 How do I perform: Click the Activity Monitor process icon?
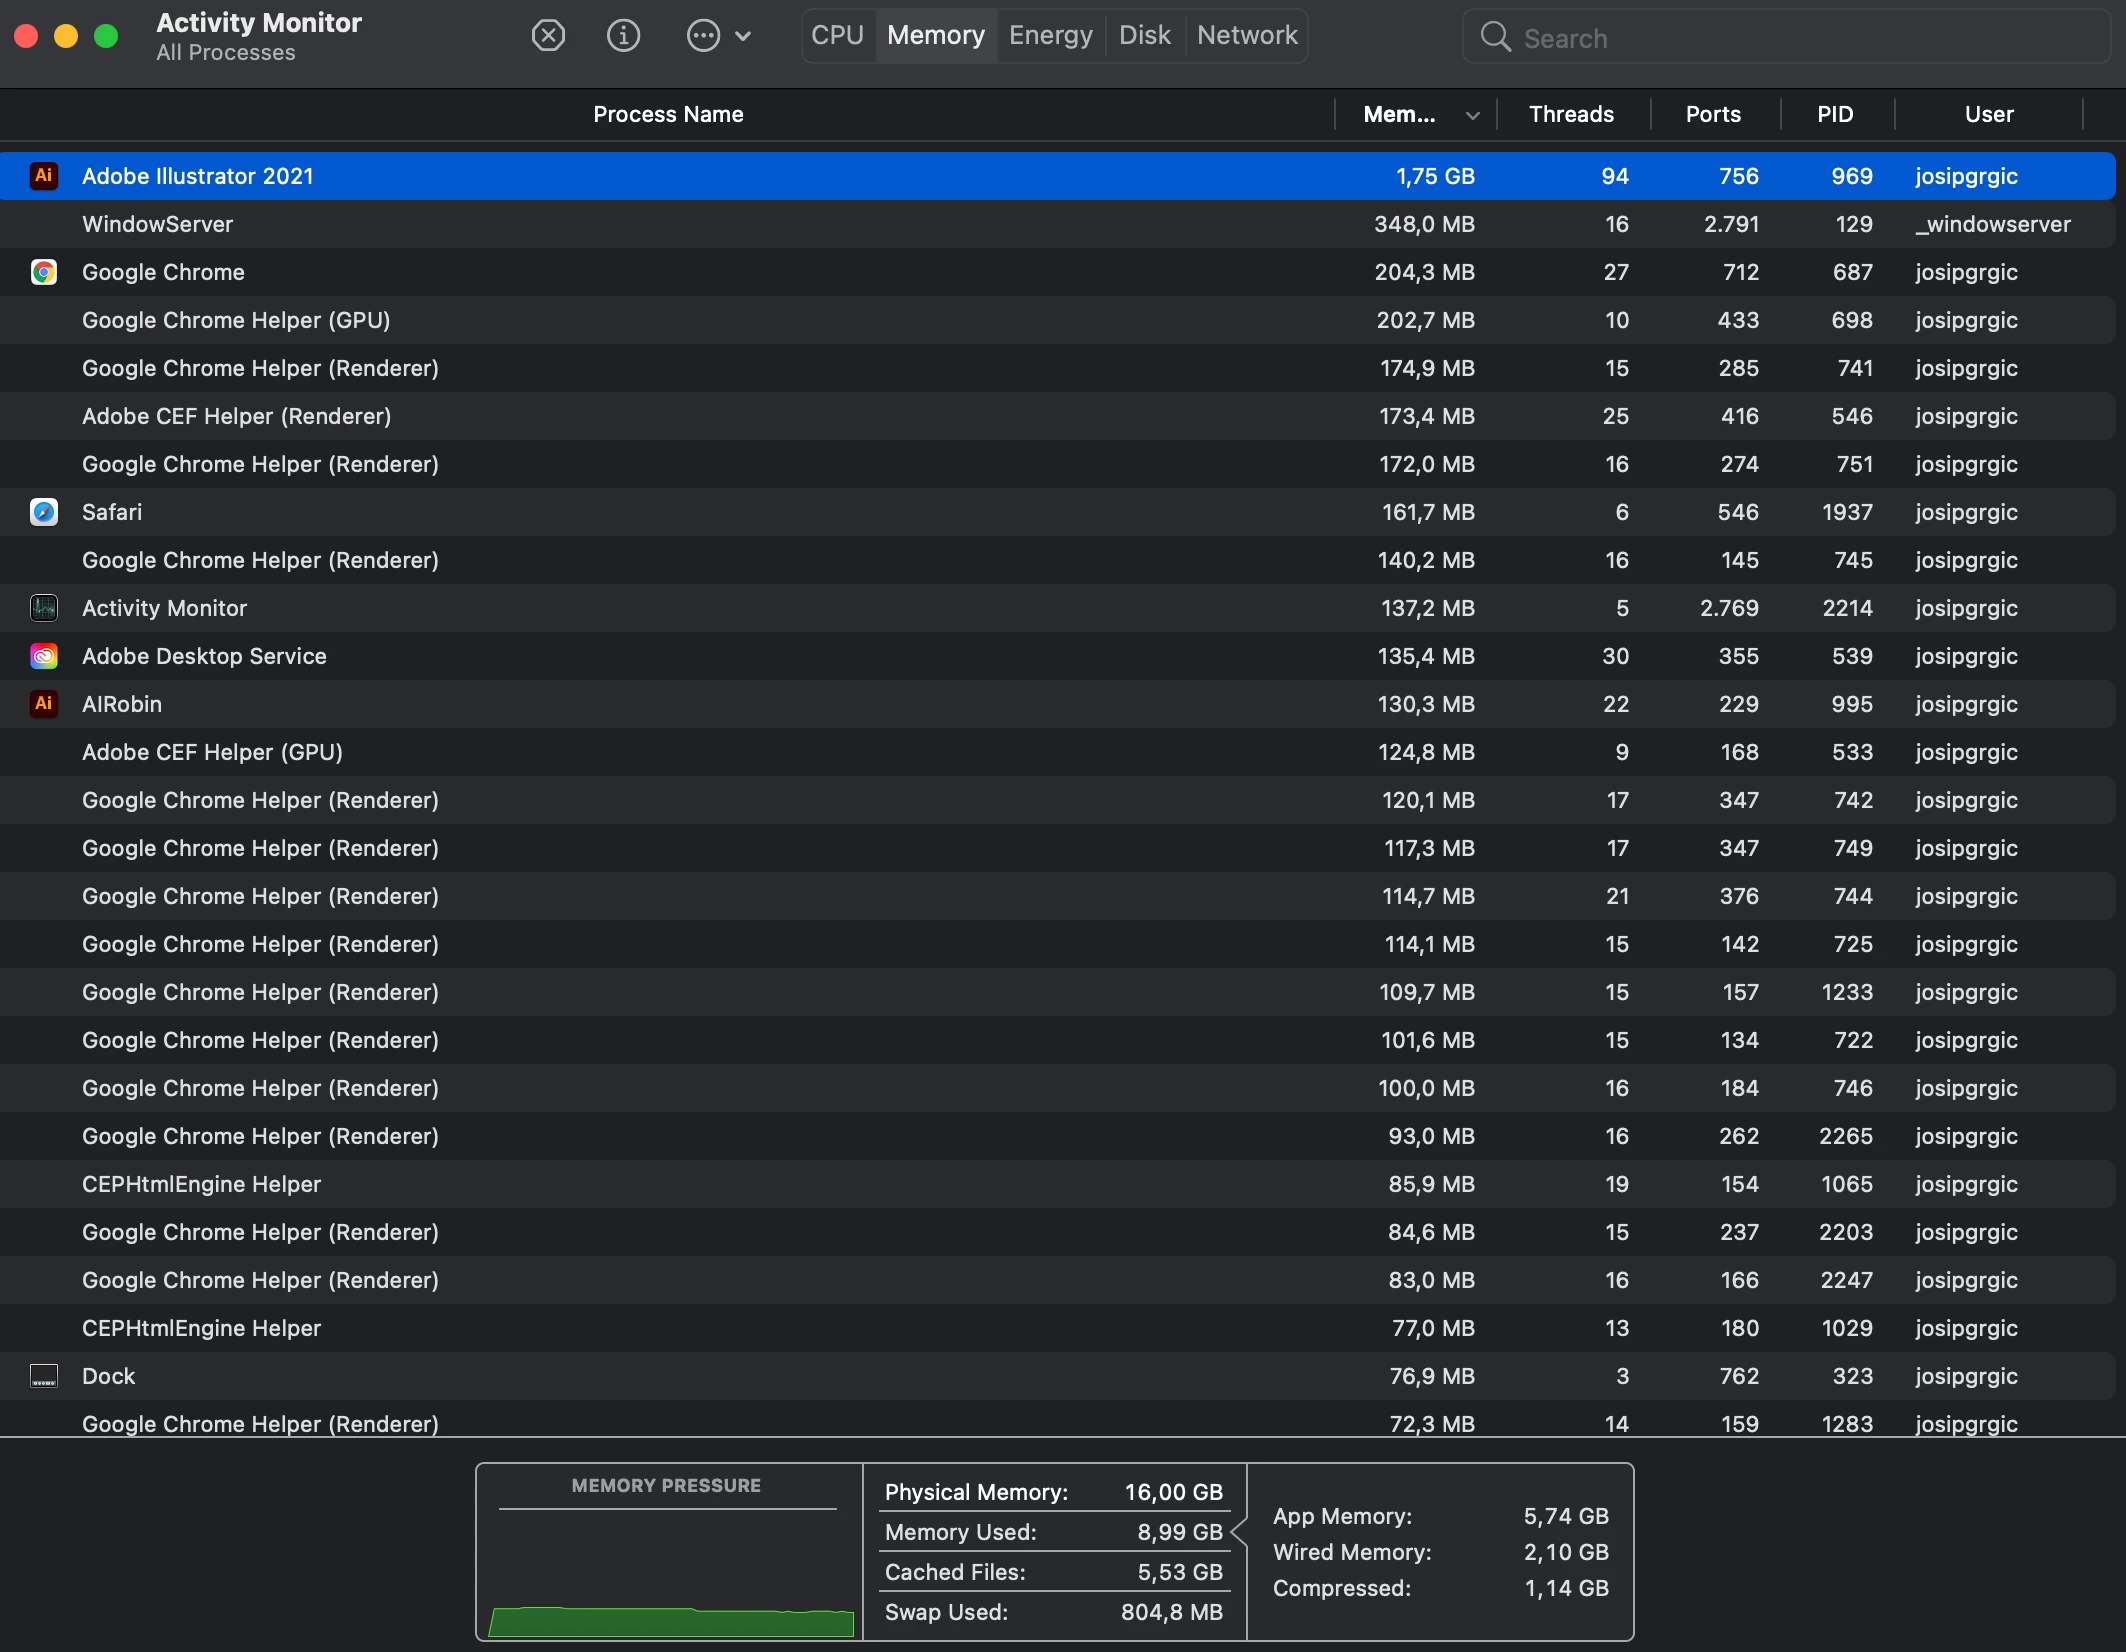click(43, 608)
